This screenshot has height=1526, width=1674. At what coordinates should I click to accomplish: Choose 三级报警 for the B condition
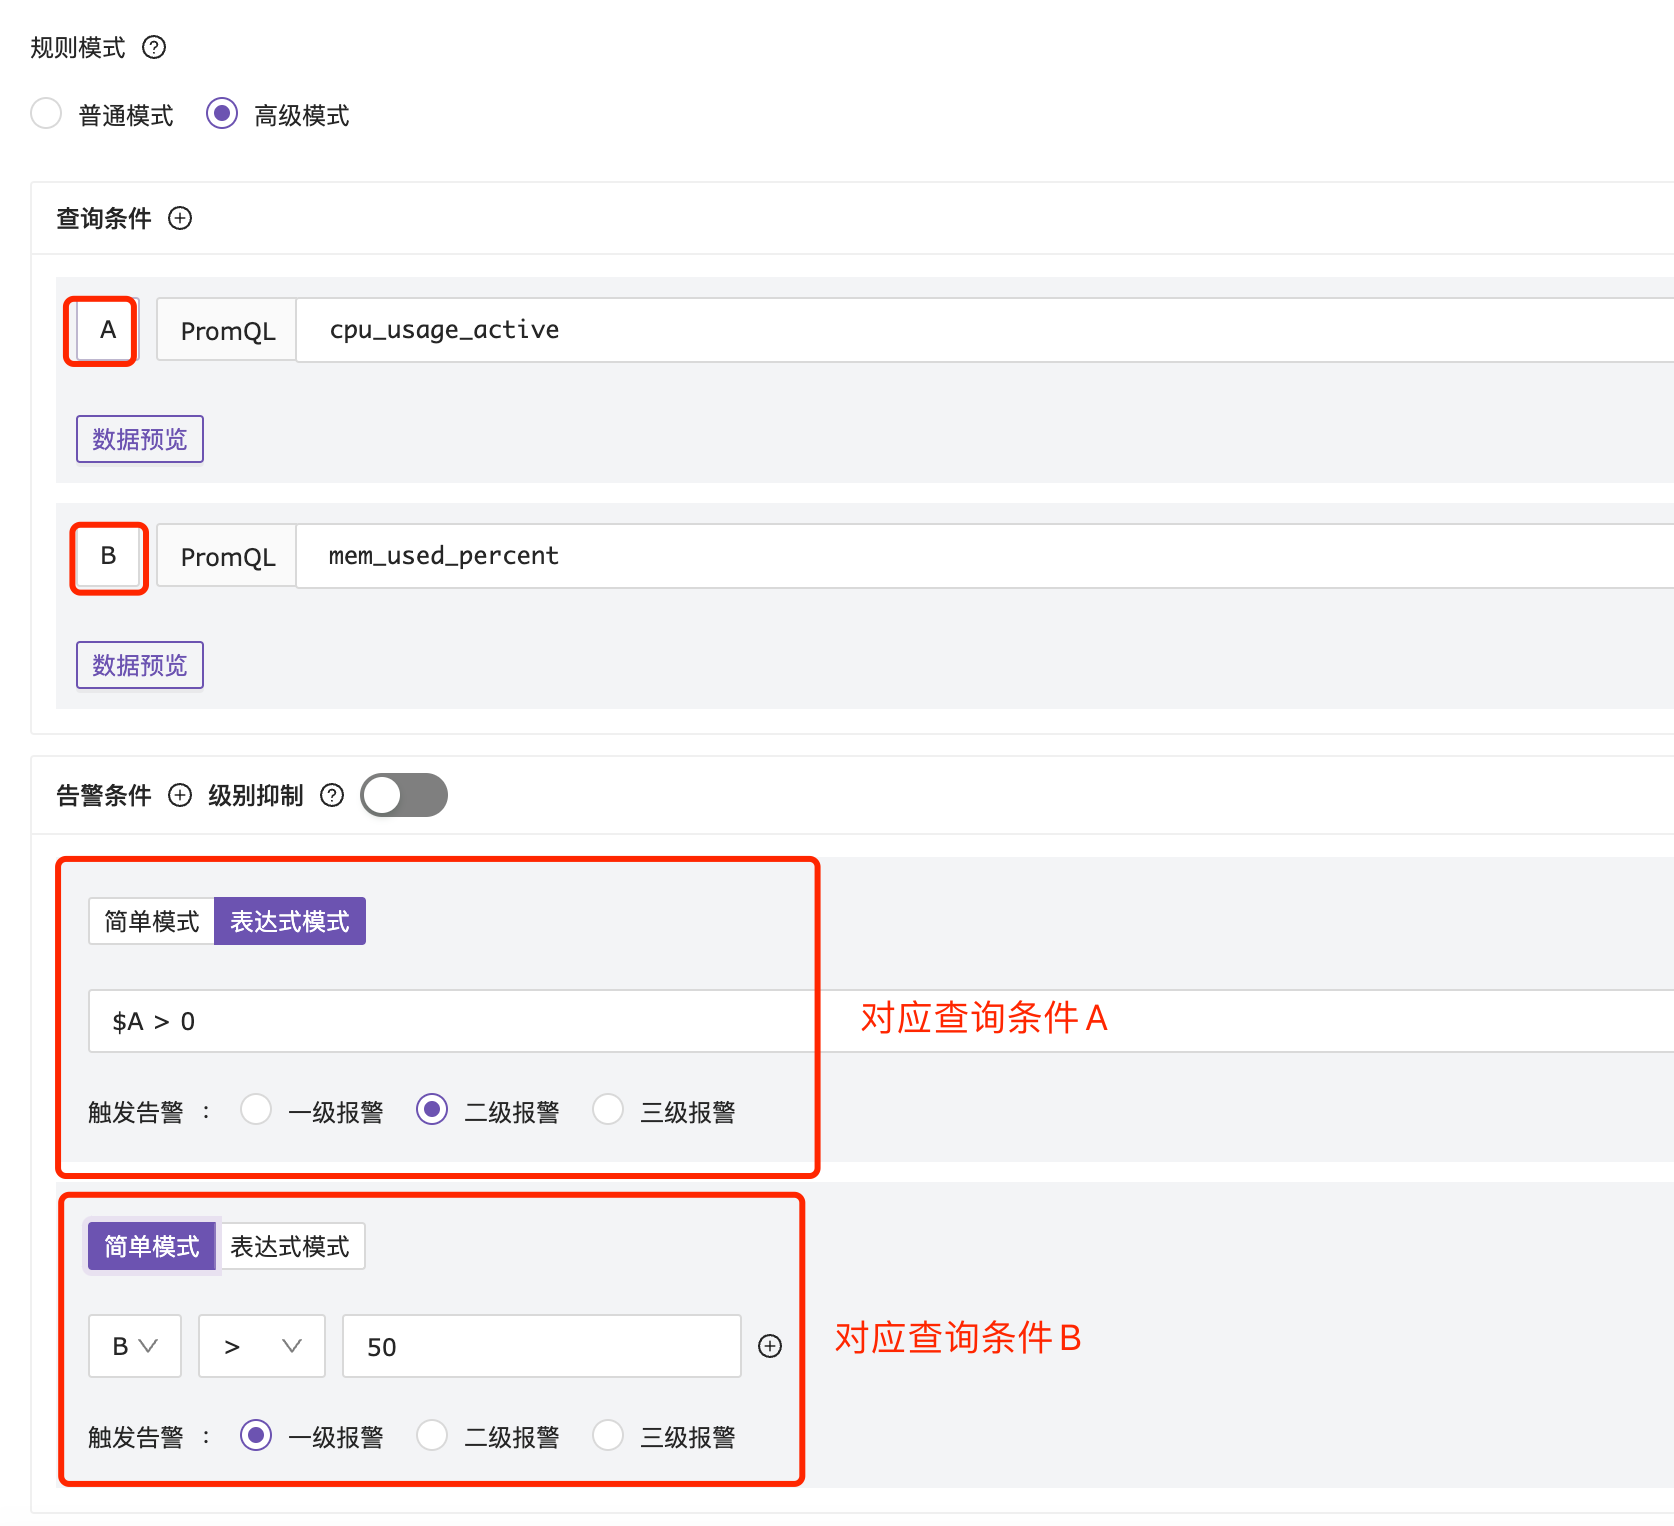point(608,1435)
